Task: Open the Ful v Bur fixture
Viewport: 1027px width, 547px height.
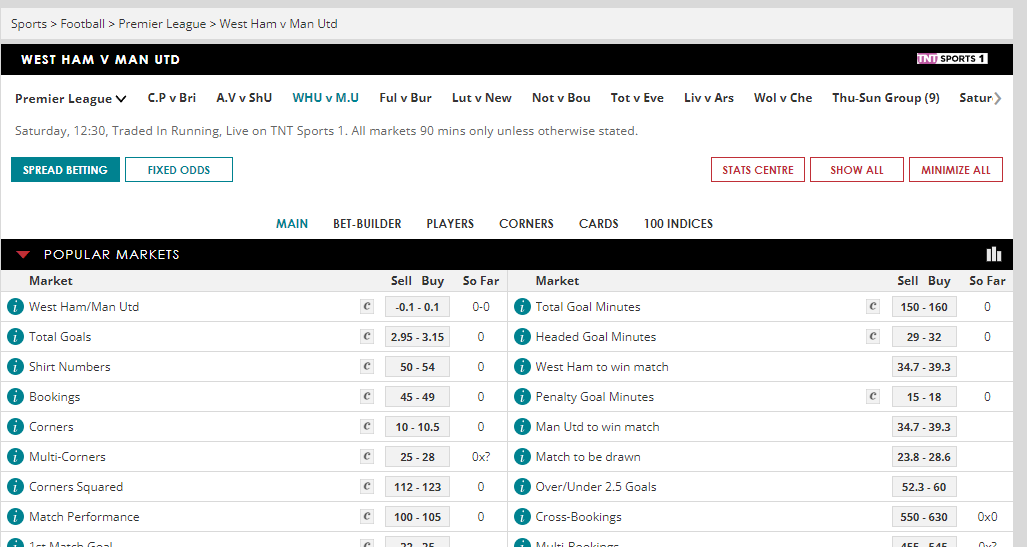Action: coord(405,98)
